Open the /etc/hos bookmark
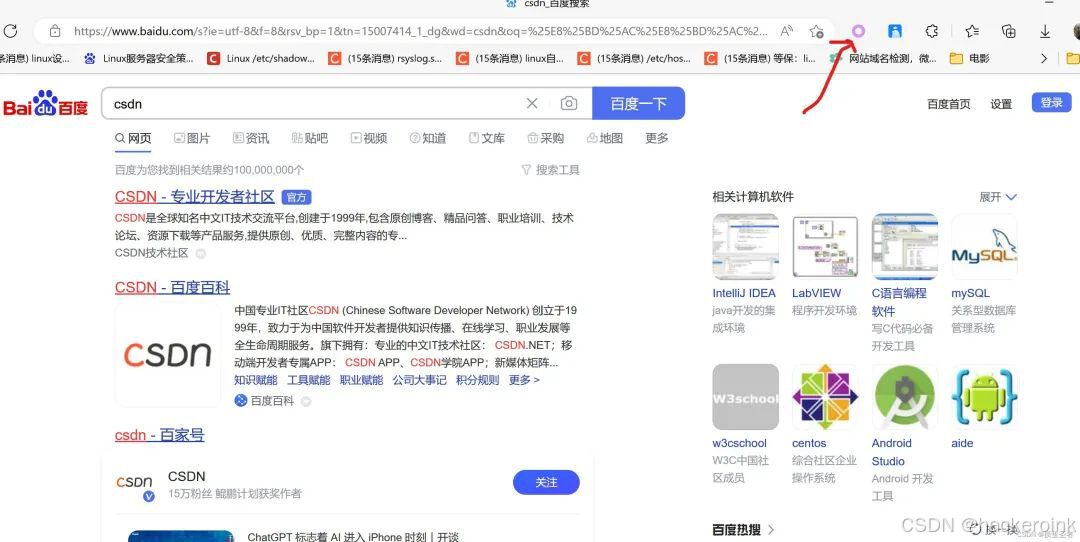 point(634,59)
